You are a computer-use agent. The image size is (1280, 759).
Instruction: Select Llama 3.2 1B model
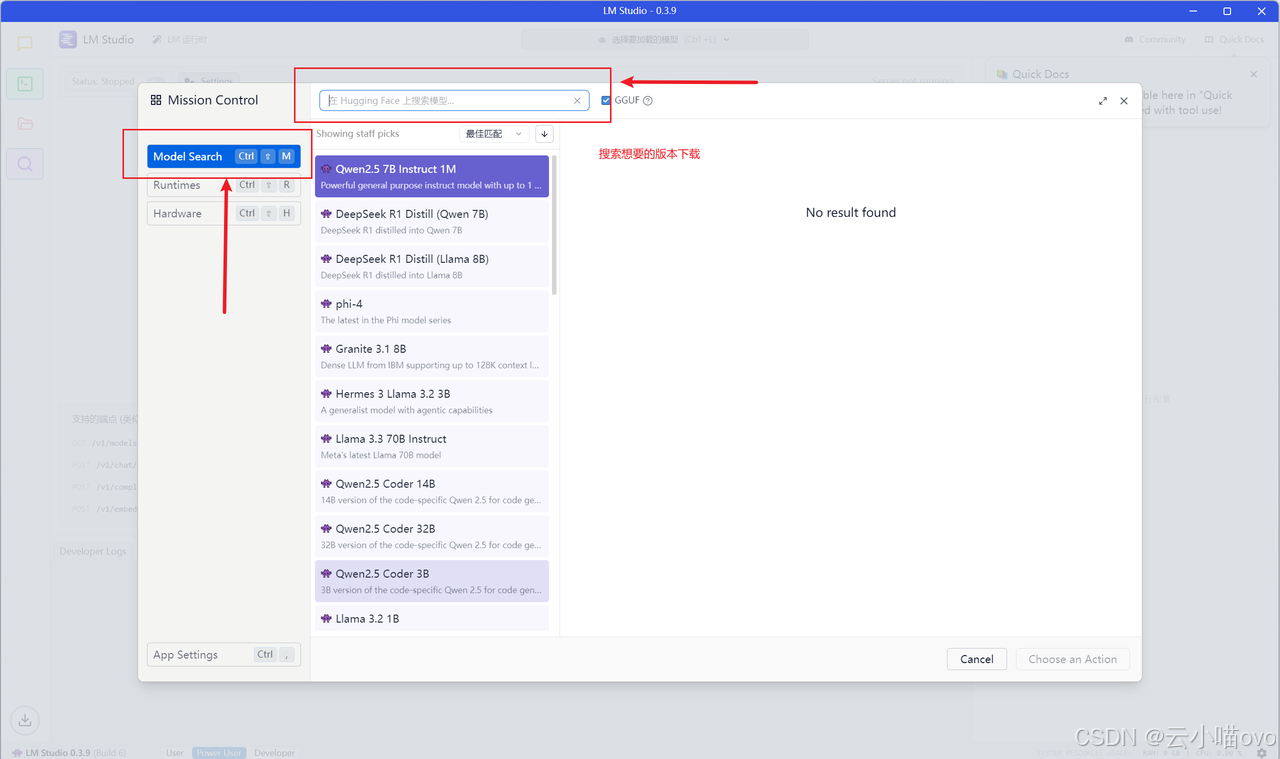tap(432, 619)
